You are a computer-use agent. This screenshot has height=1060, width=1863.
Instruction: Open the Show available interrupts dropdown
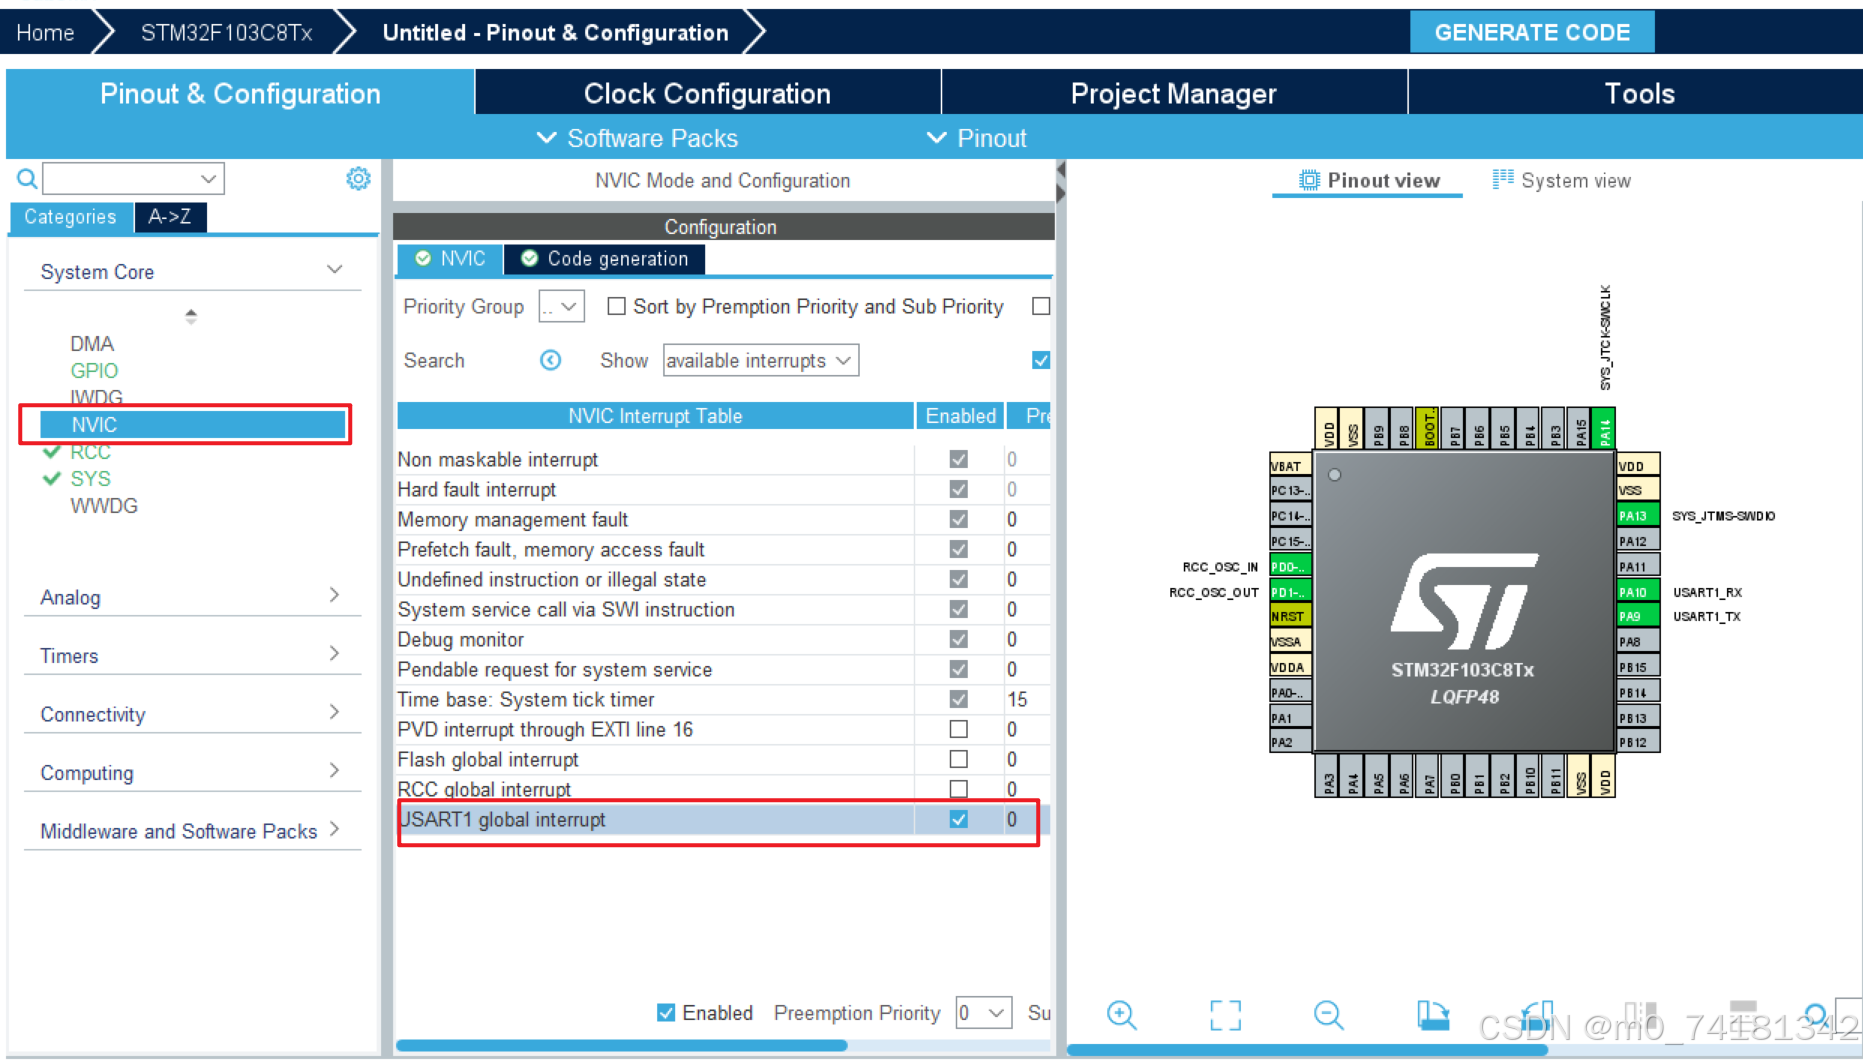(x=760, y=360)
